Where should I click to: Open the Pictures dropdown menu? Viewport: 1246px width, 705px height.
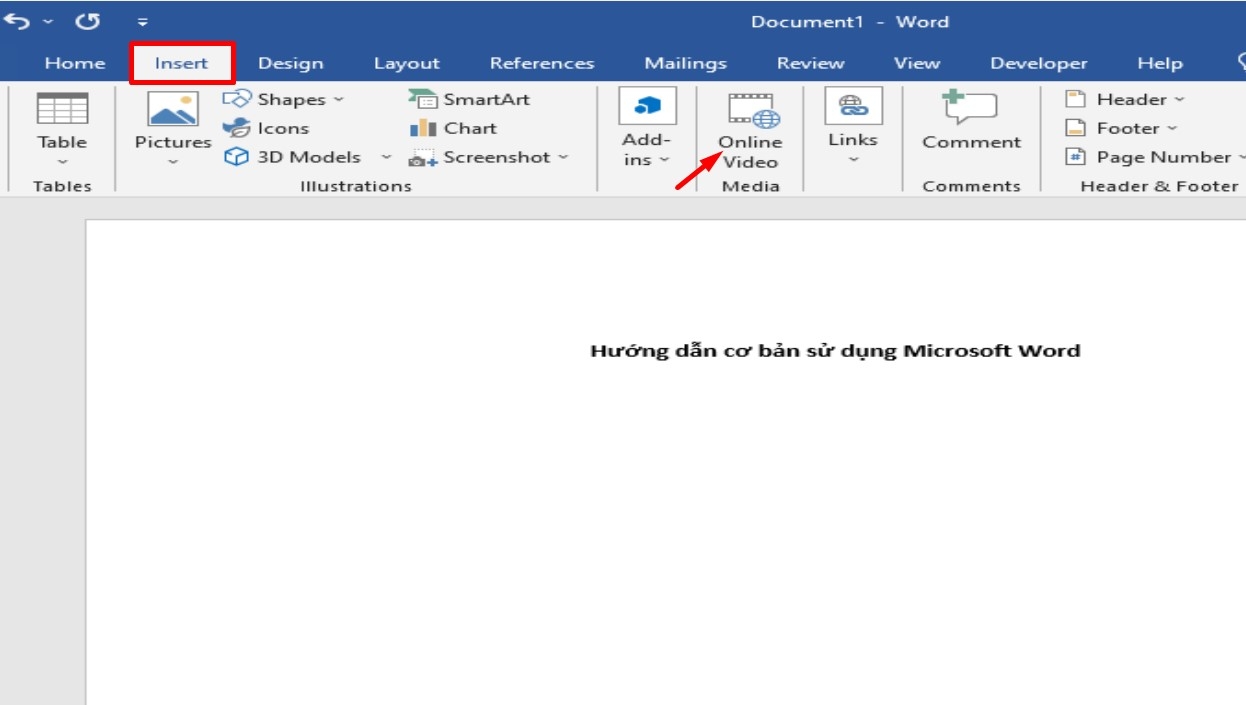(173, 161)
